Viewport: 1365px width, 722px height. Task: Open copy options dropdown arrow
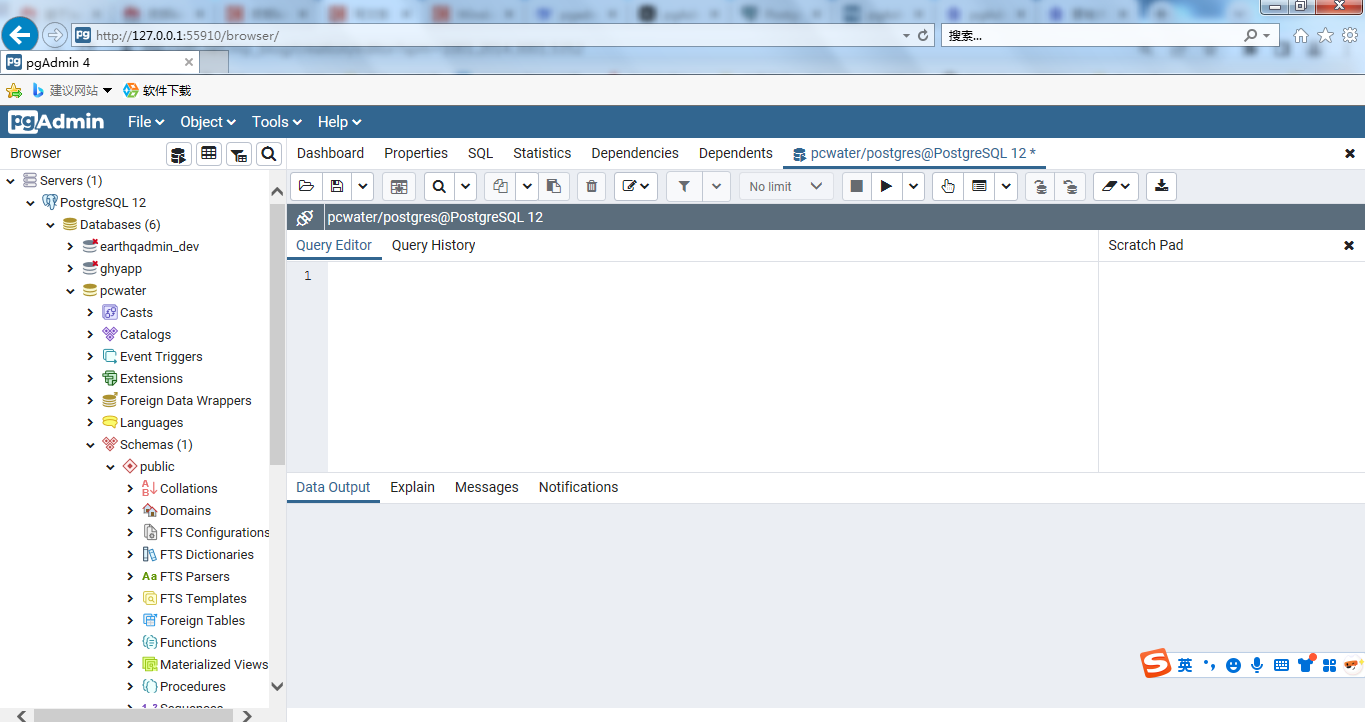[x=527, y=186]
